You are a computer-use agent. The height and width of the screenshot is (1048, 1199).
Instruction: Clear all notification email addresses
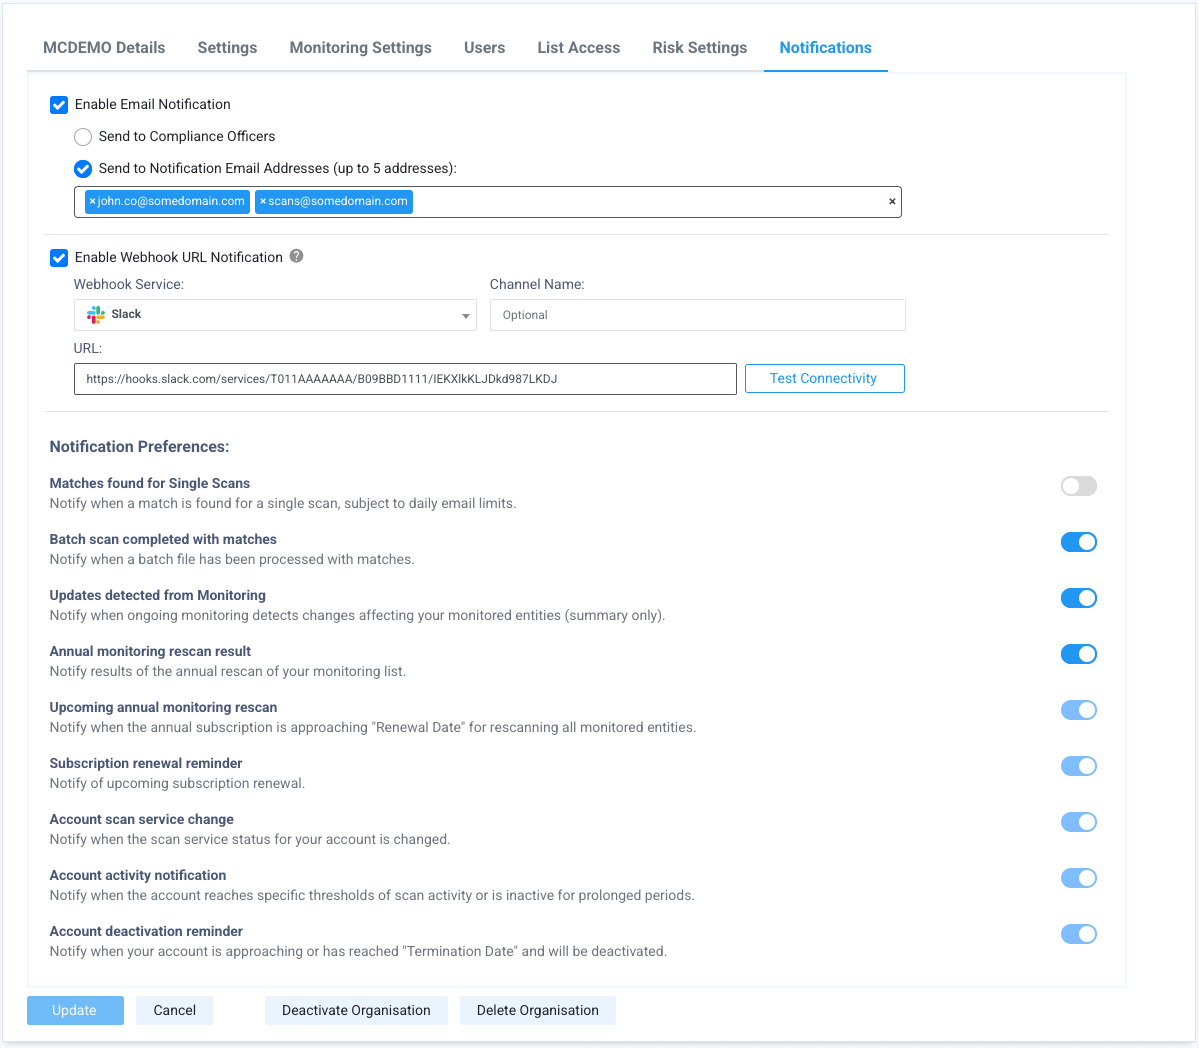[892, 202]
